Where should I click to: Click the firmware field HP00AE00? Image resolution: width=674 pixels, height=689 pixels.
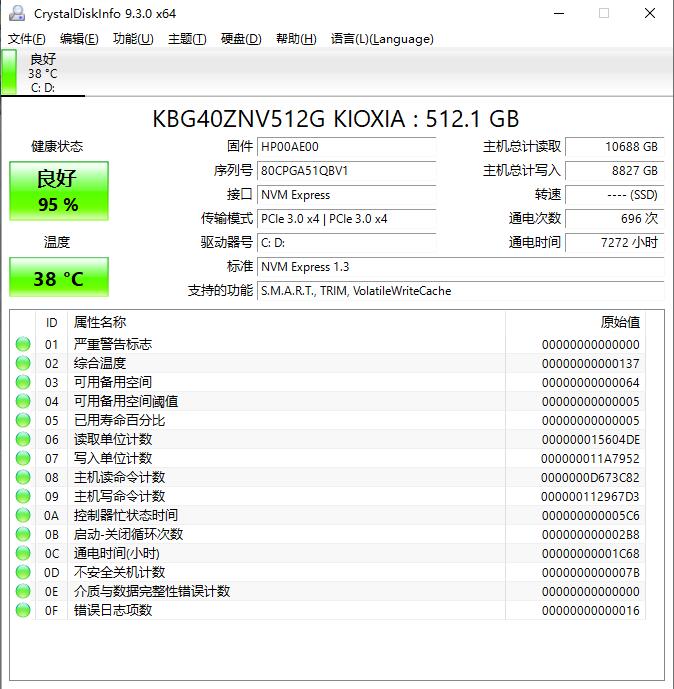(x=346, y=147)
